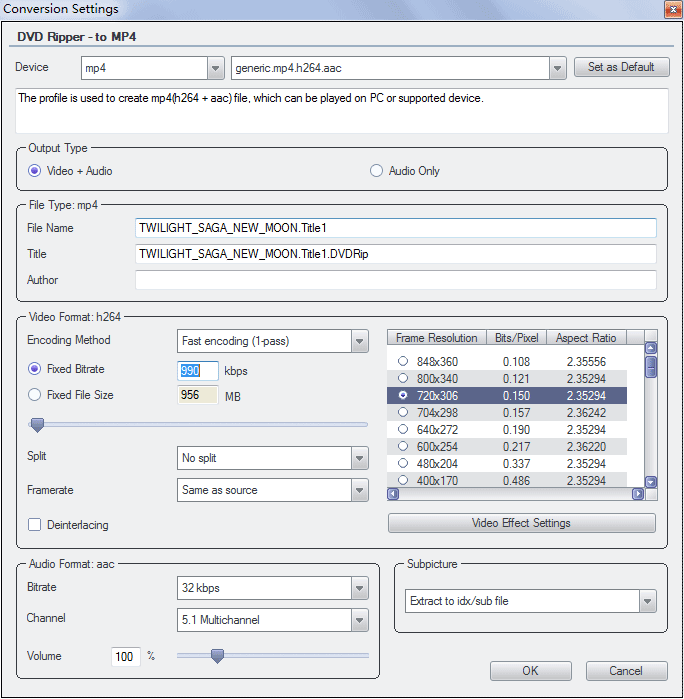Choose the 800x340 resolution option
The height and width of the screenshot is (699, 684).
pos(403,378)
